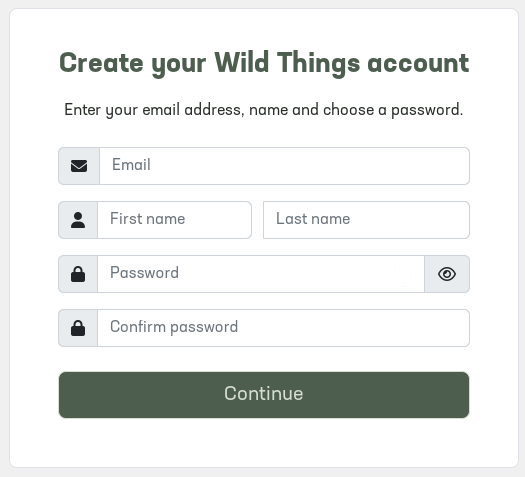The width and height of the screenshot is (525, 477).
Task: Focus the Password input field
Action: 261,274
